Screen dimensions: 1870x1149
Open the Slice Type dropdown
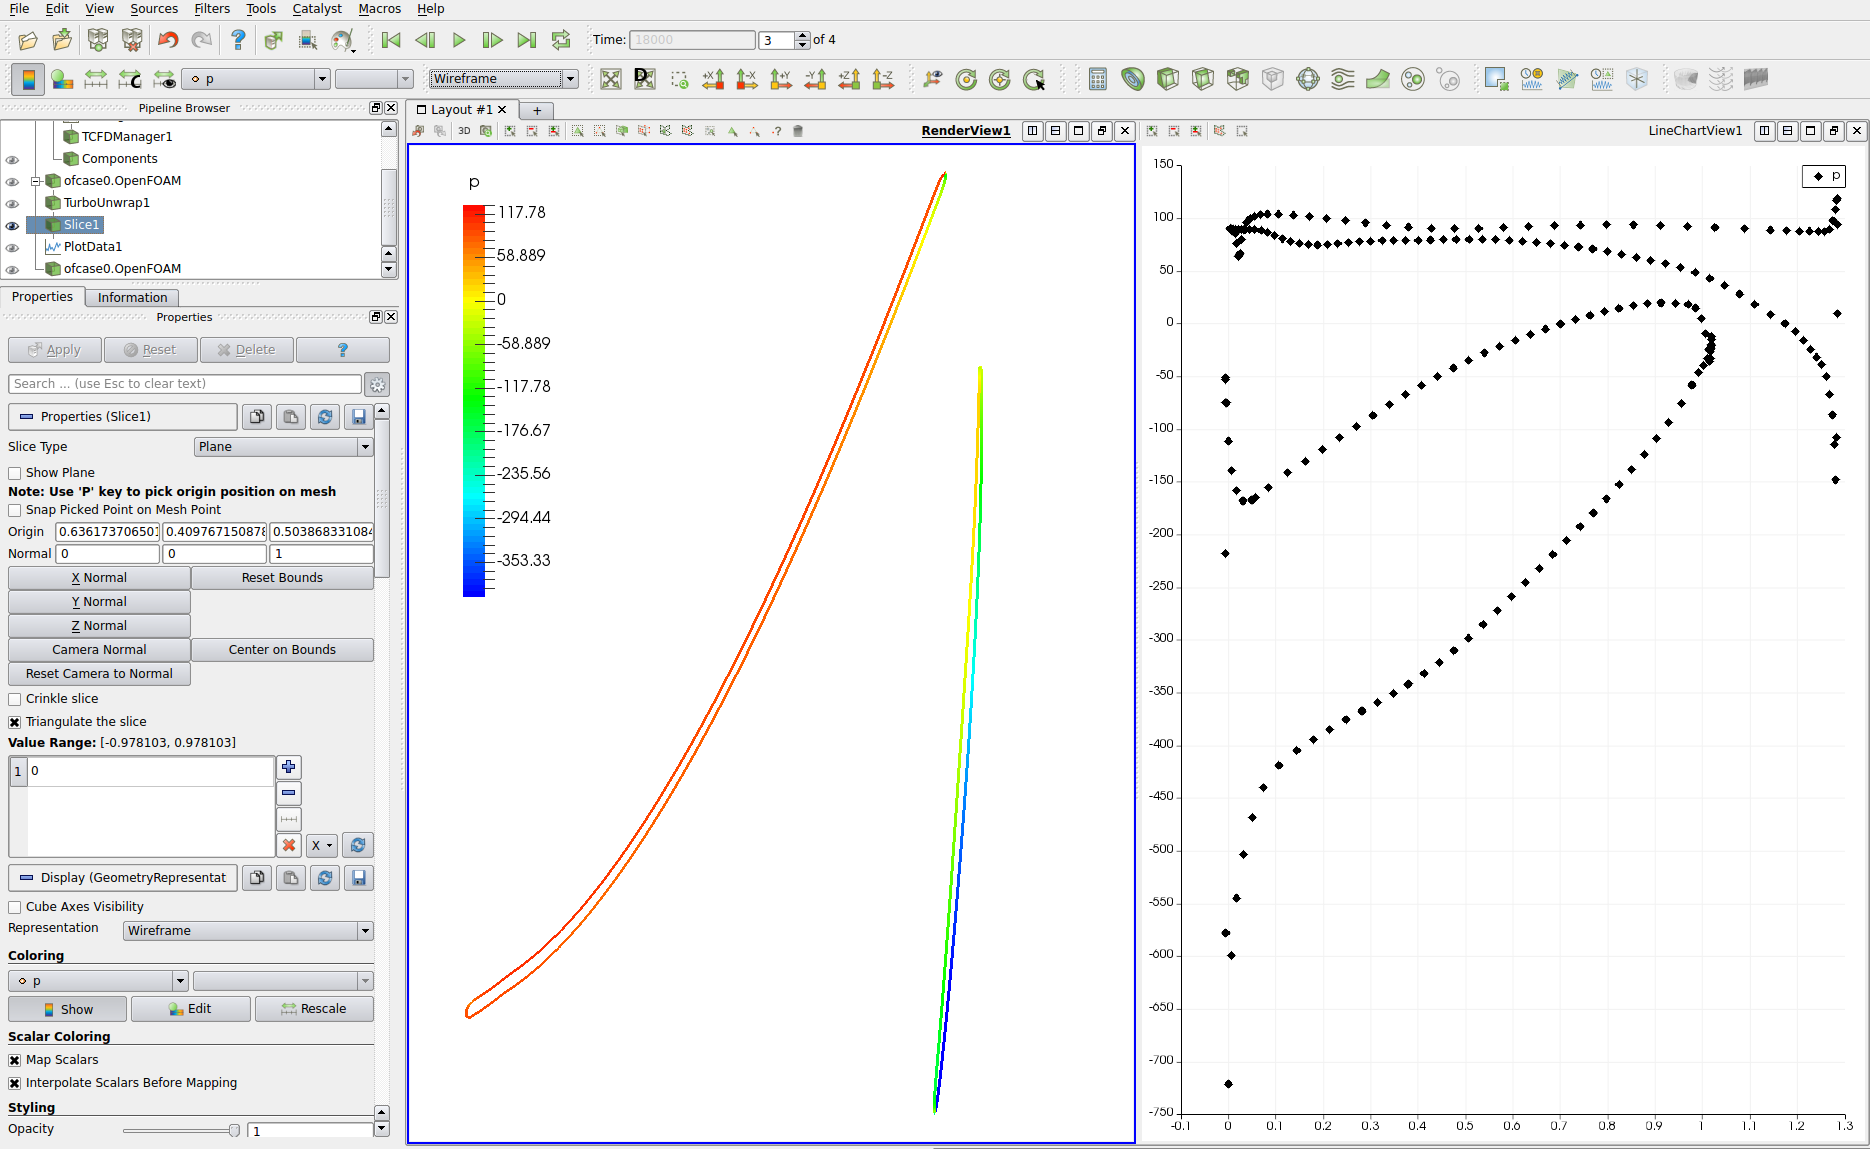coord(283,447)
